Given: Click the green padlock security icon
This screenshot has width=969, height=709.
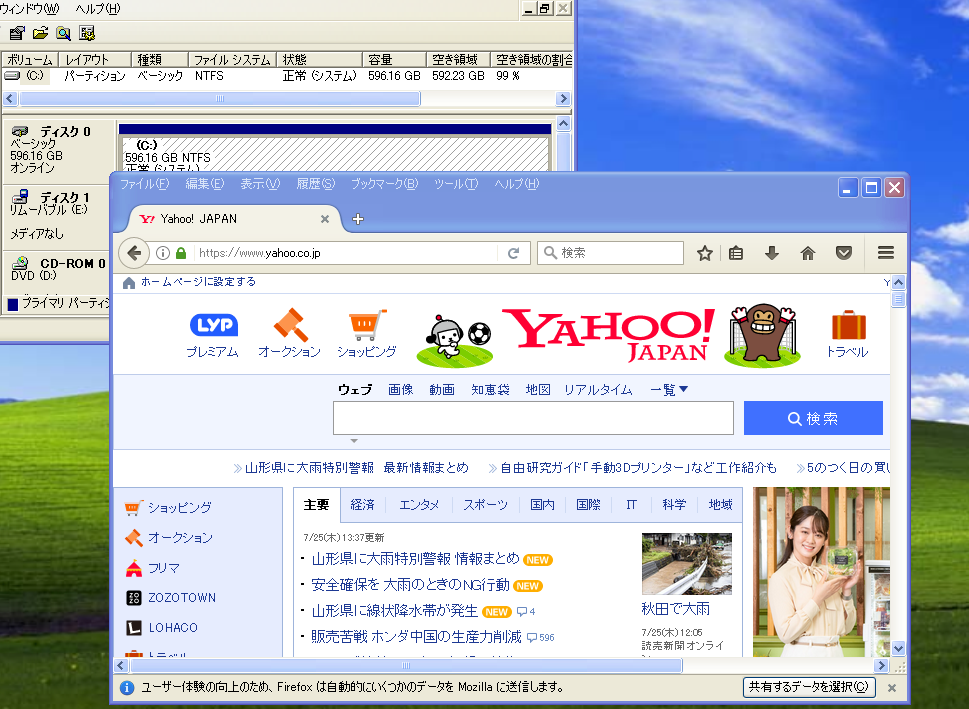Looking at the screenshot, I should pos(181,253).
